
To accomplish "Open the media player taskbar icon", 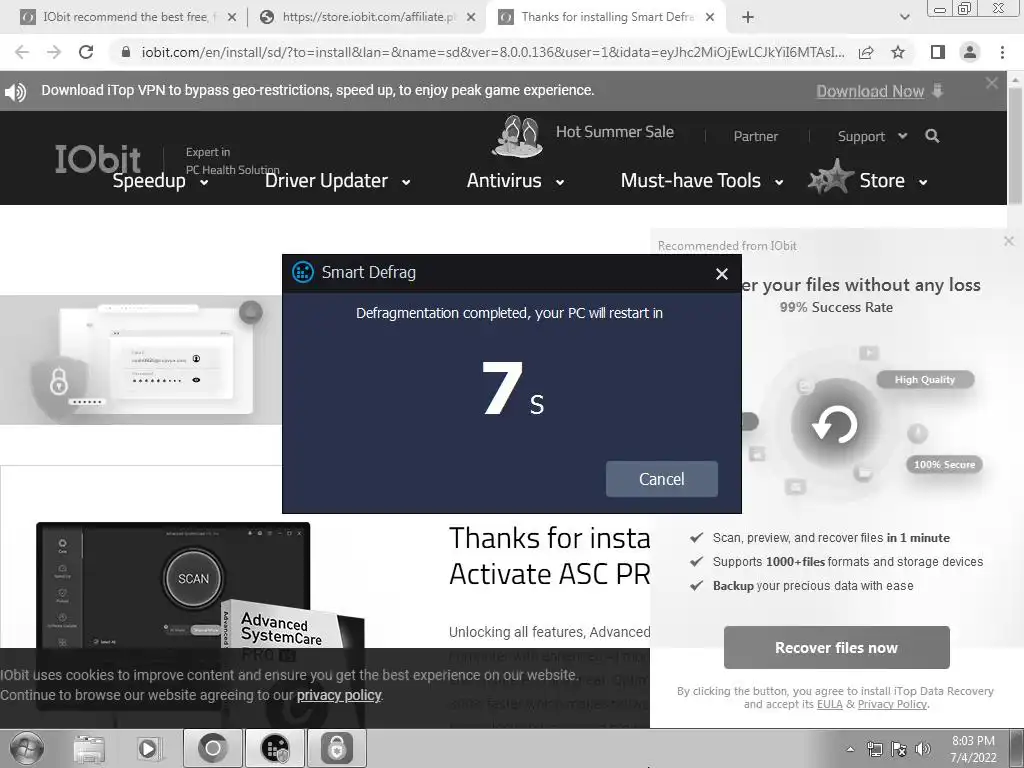I will tap(150, 748).
